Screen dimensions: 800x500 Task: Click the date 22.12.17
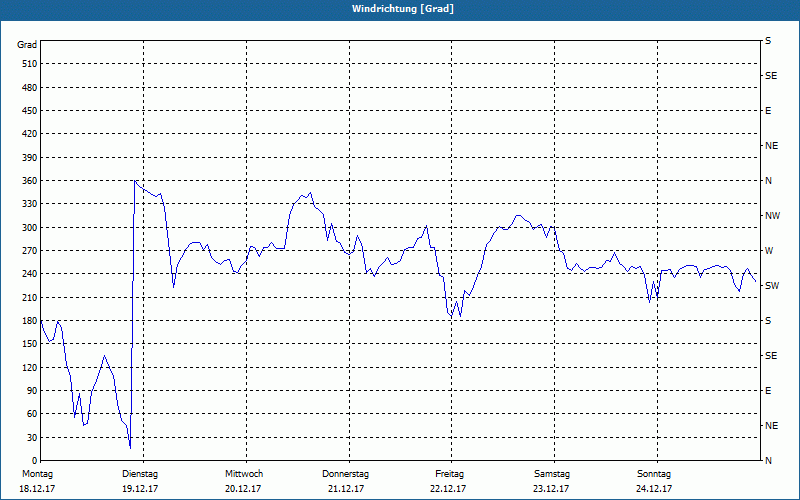448,489
